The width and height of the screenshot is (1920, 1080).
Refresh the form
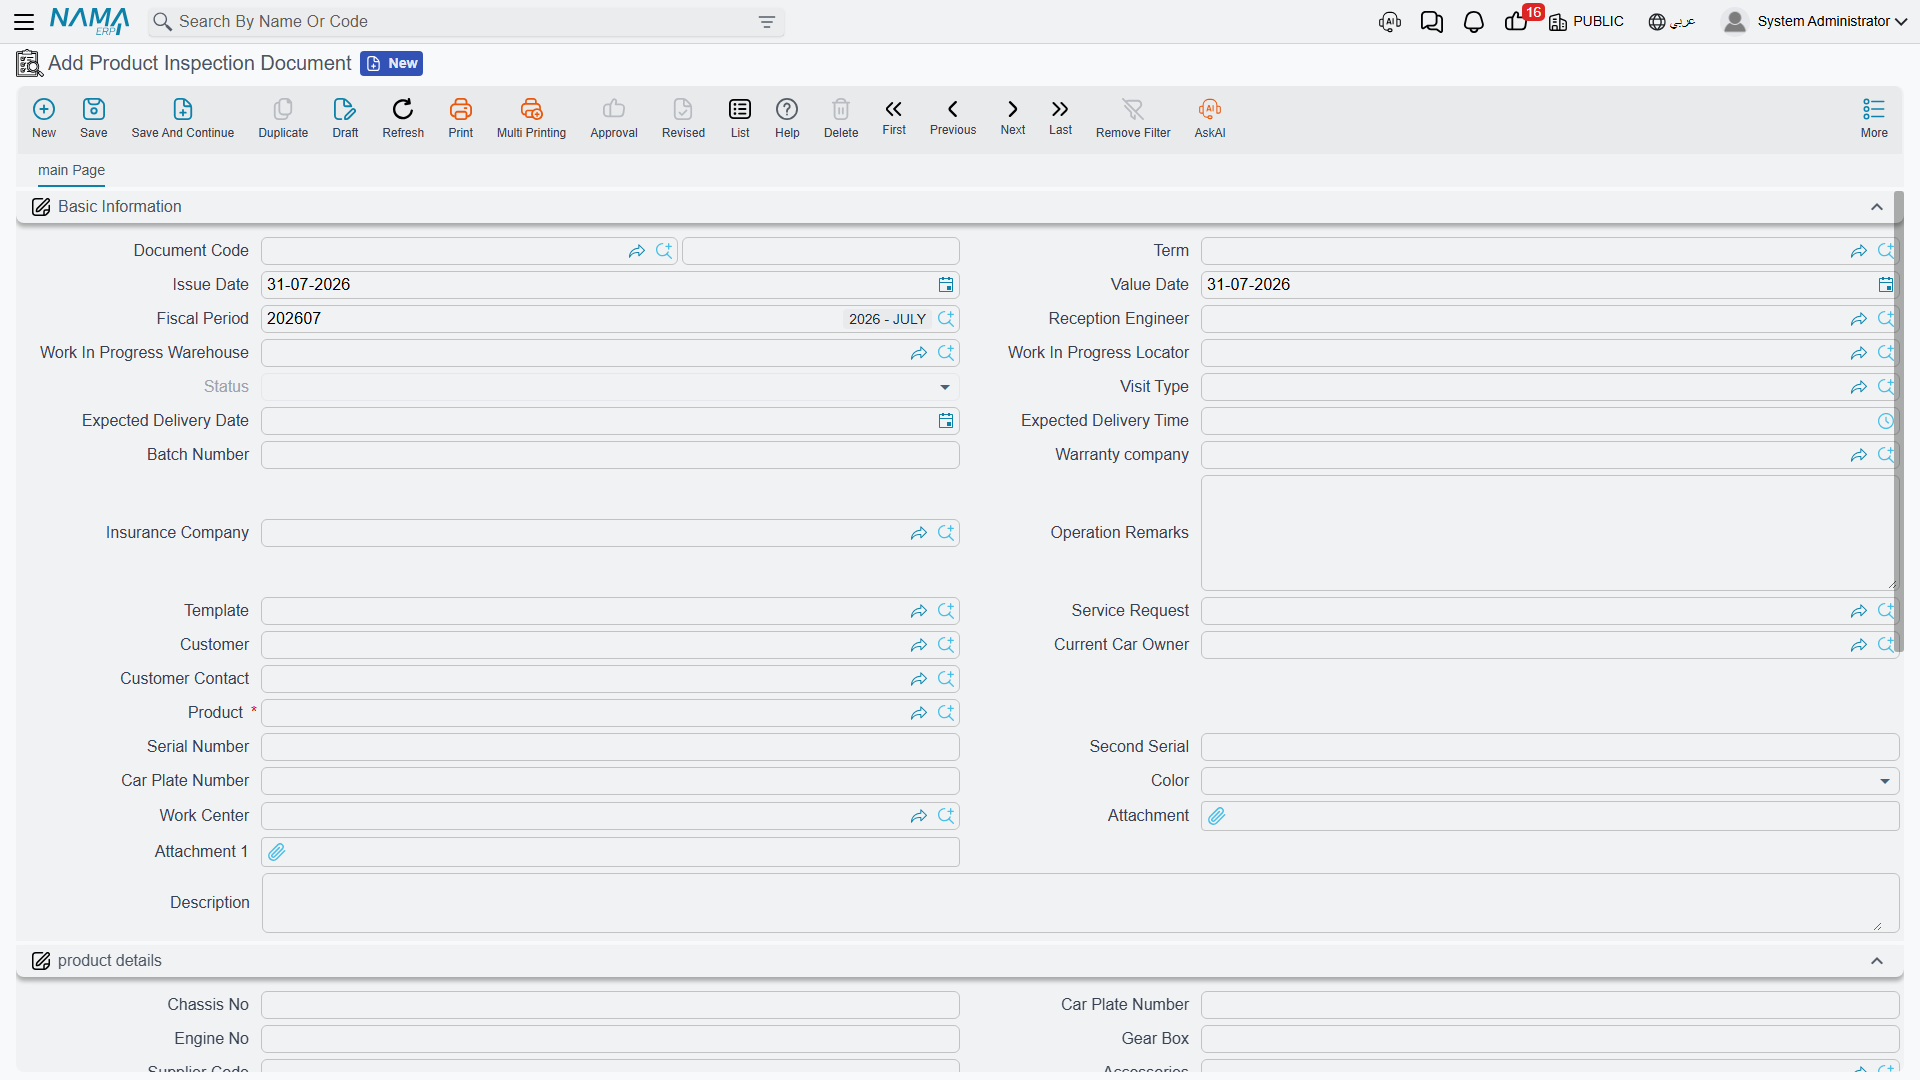[x=403, y=118]
